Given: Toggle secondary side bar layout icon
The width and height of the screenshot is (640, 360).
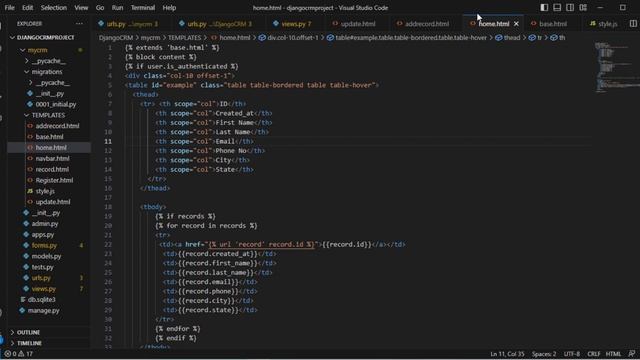Looking at the screenshot, I should 570,7.
